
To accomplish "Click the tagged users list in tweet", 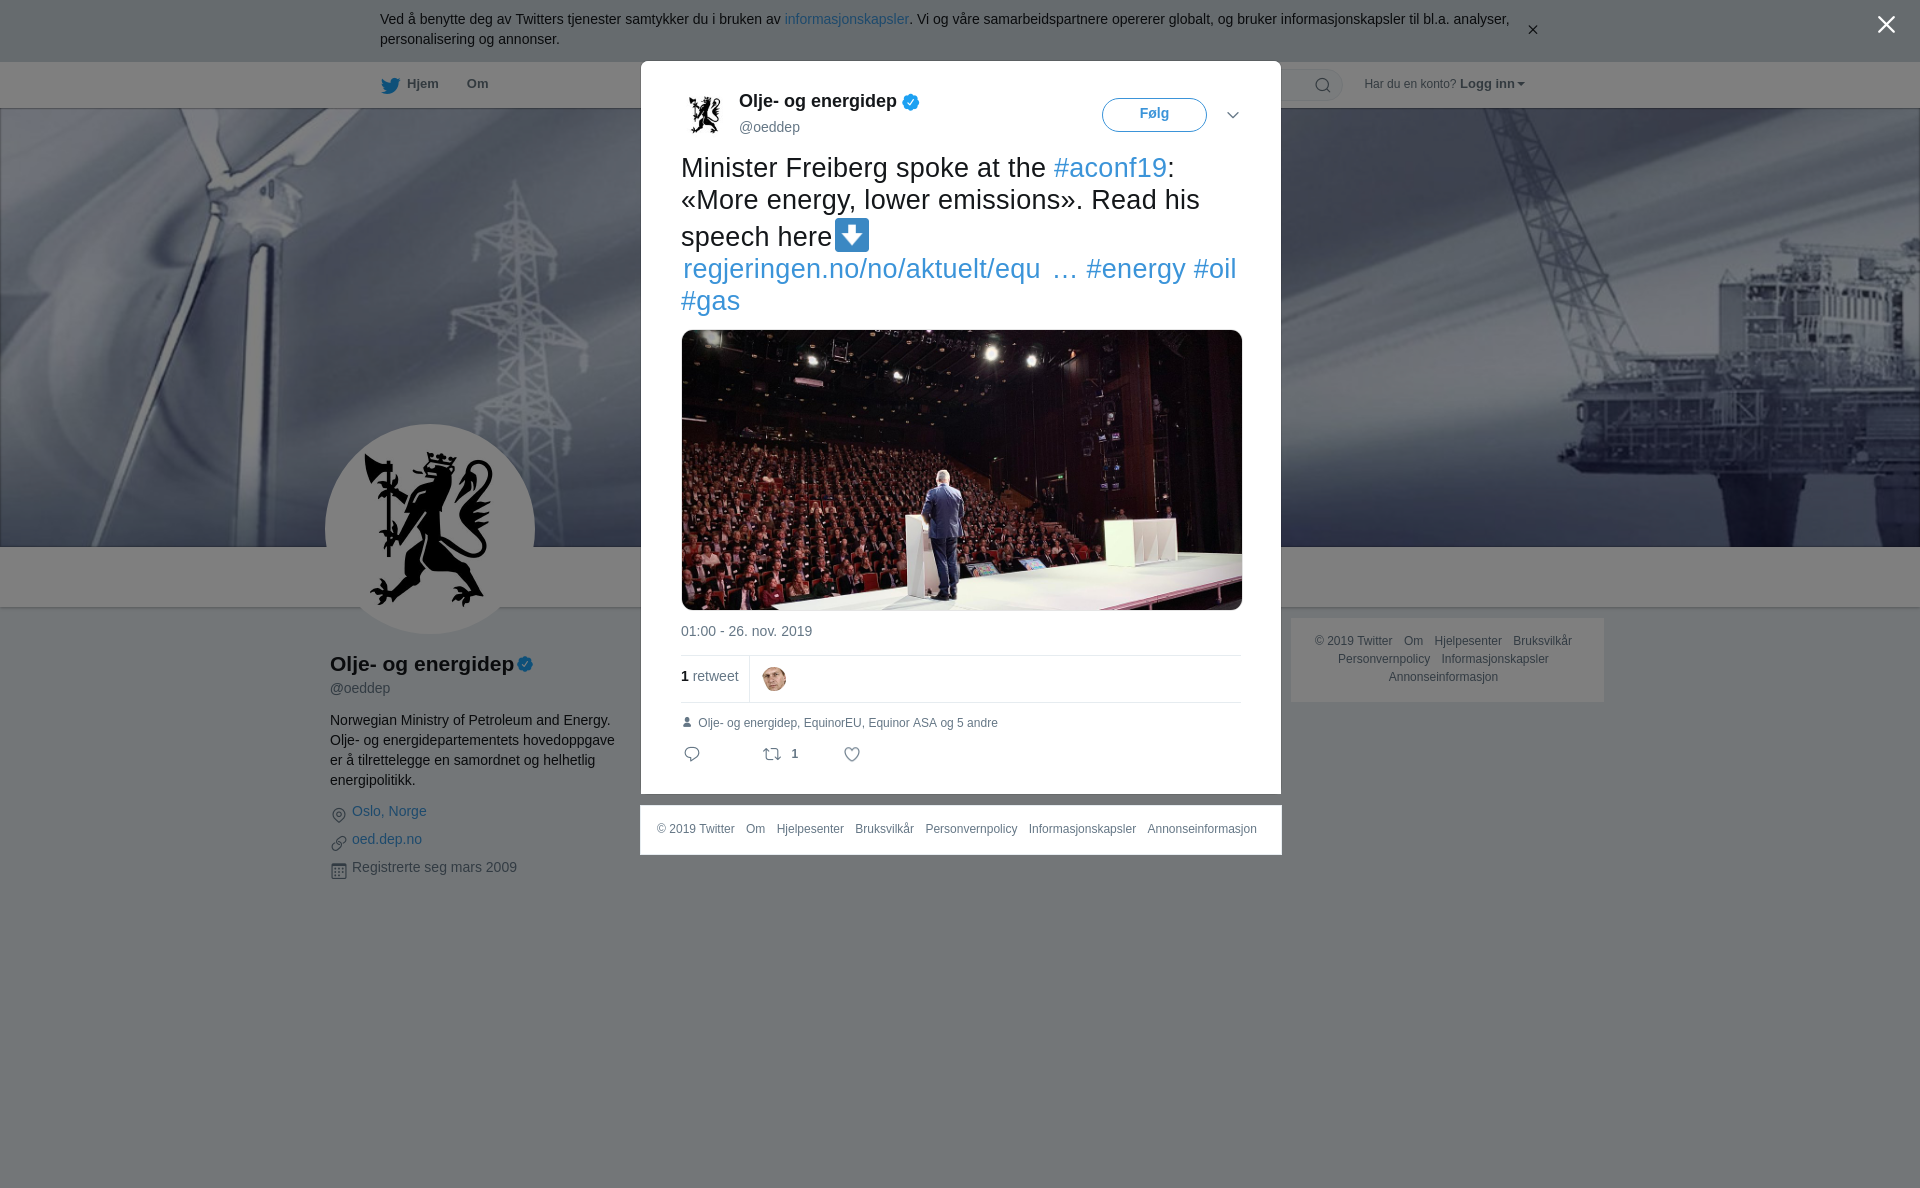I will (847, 723).
